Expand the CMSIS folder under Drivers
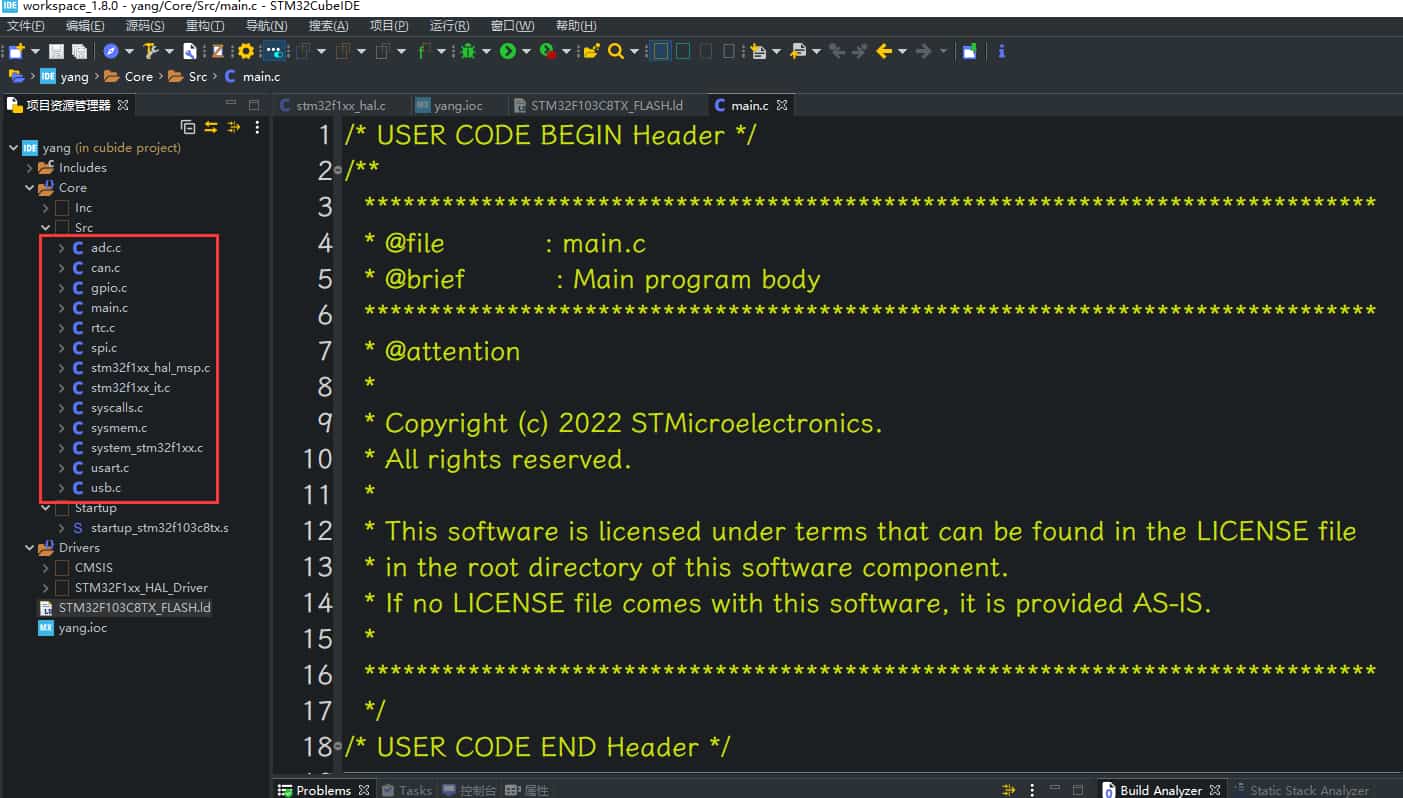1403x798 pixels. (45, 568)
